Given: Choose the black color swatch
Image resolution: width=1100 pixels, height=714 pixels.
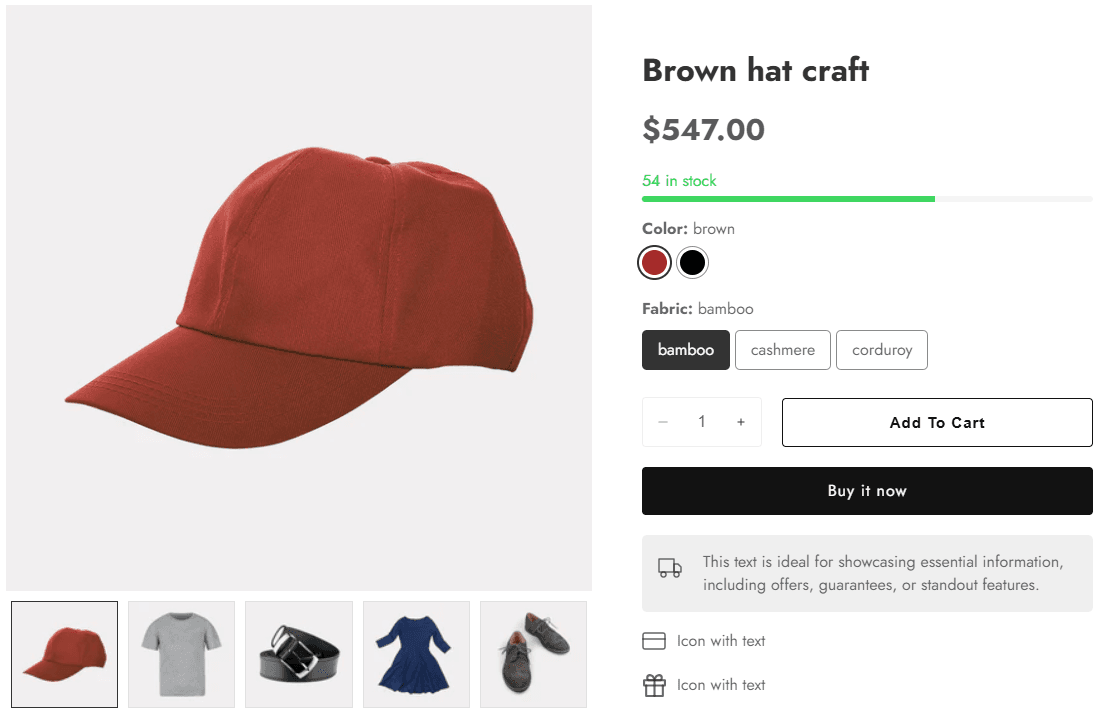Looking at the screenshot, I should (692, 263).
